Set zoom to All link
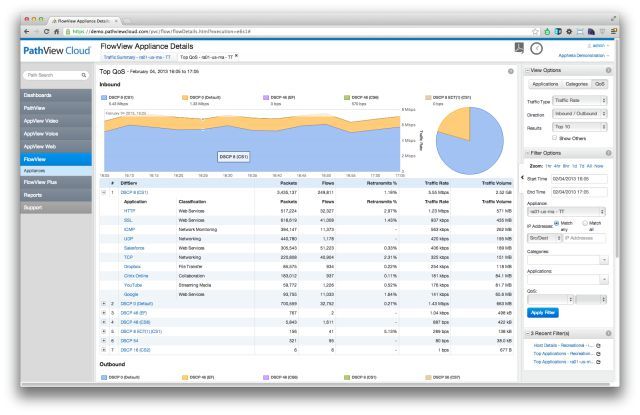This screenshot has height=415, width=640. point(589,166)
